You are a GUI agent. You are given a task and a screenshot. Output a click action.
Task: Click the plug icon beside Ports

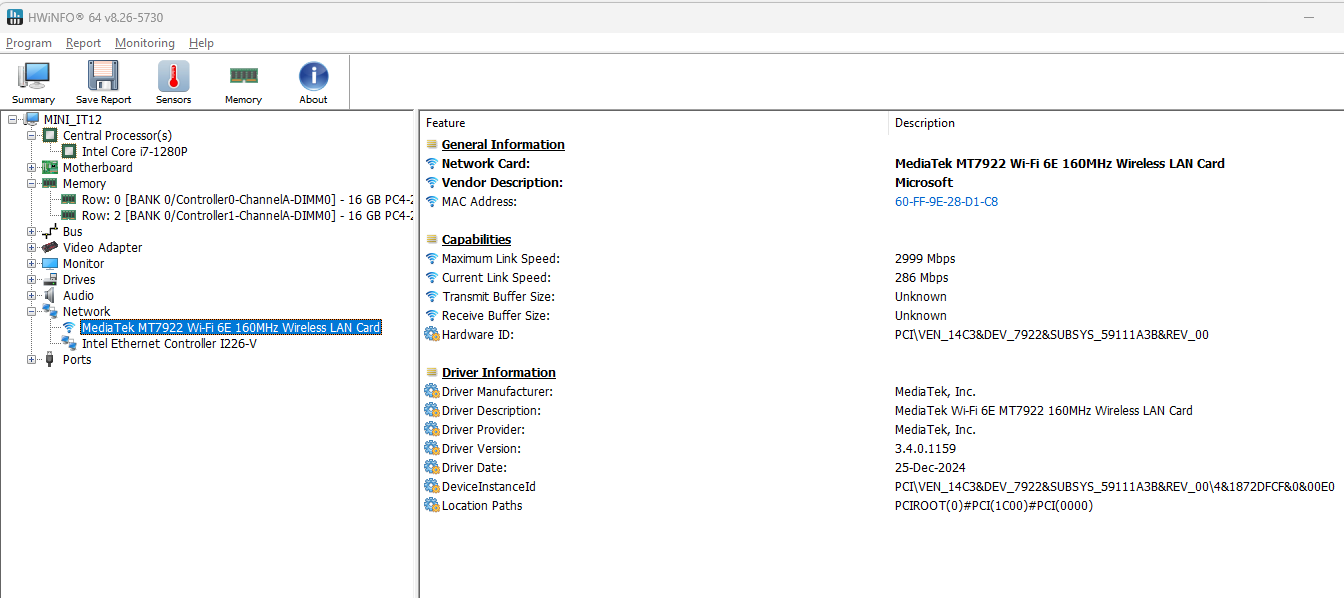pos(50,360)
